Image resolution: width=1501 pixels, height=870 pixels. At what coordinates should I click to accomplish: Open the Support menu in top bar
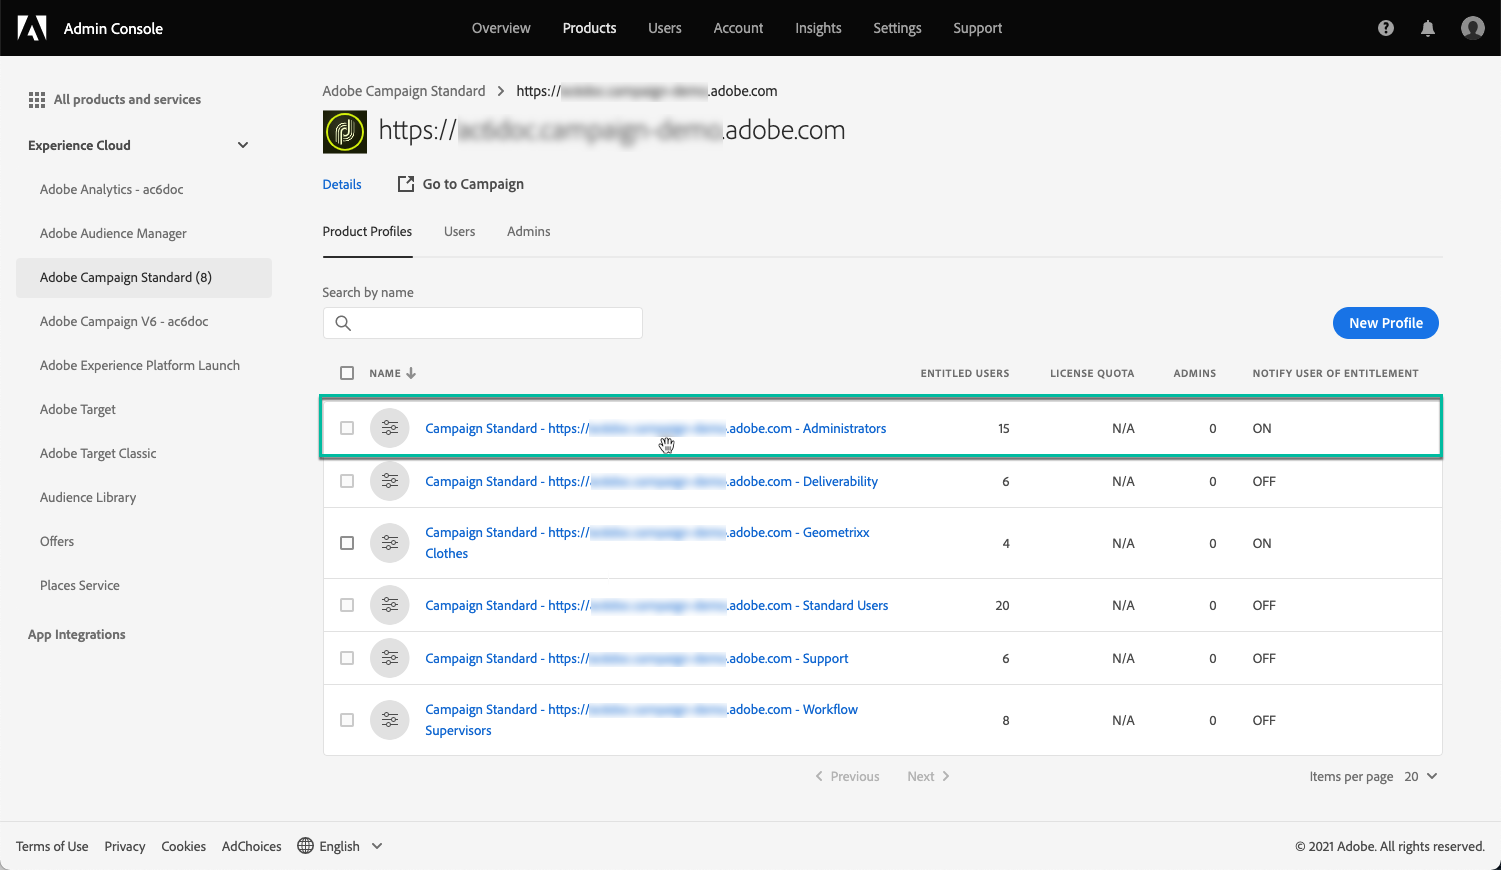[x=977, y=28]
